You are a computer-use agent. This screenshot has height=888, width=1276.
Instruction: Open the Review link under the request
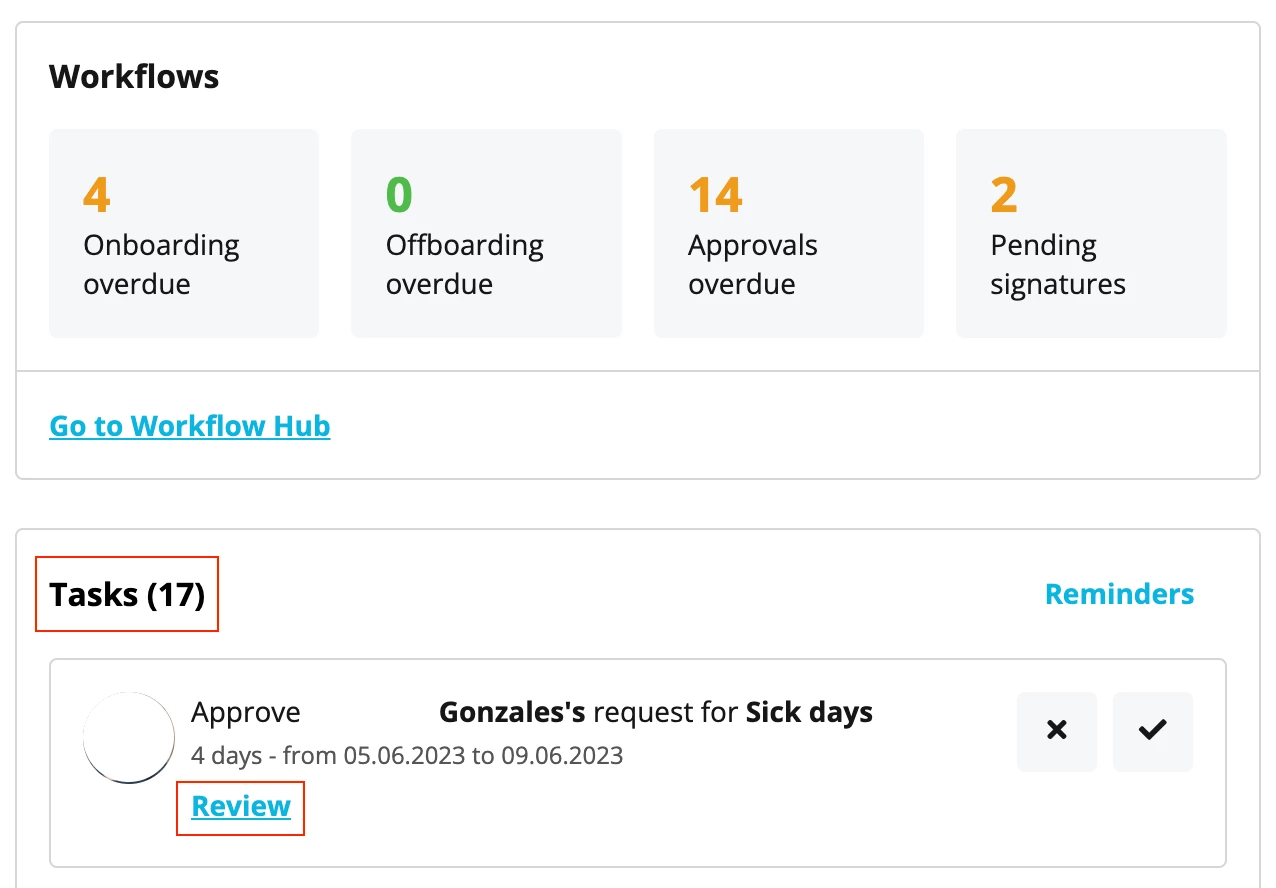click(241, 806)
